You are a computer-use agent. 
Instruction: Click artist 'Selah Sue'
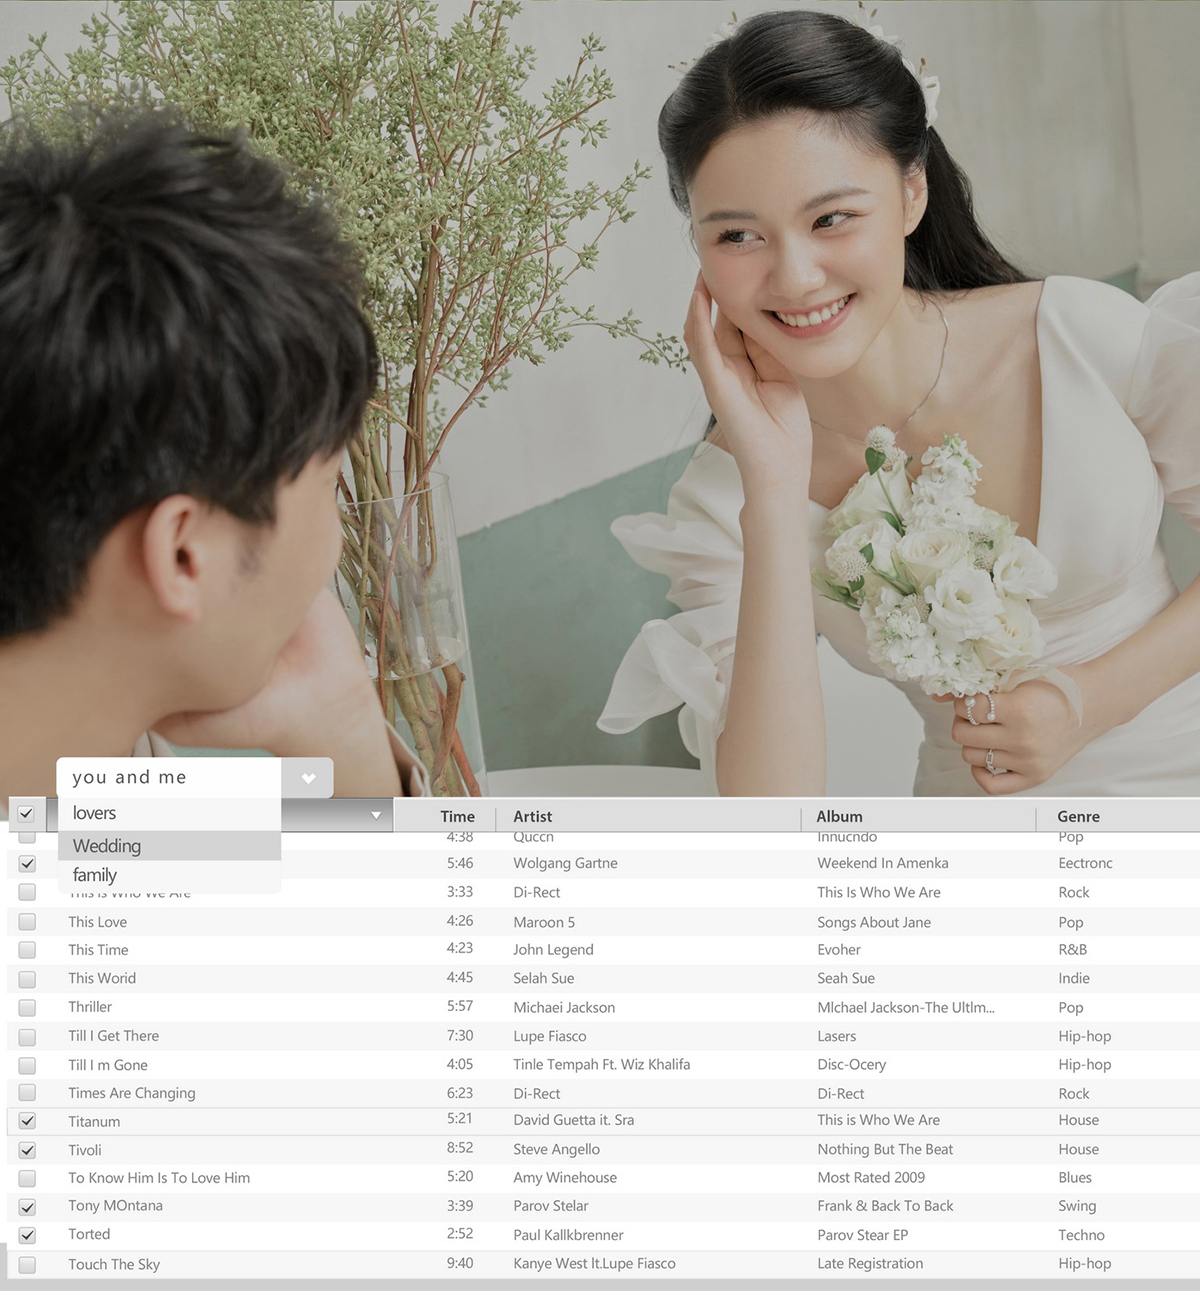click(x=543, y=978)
